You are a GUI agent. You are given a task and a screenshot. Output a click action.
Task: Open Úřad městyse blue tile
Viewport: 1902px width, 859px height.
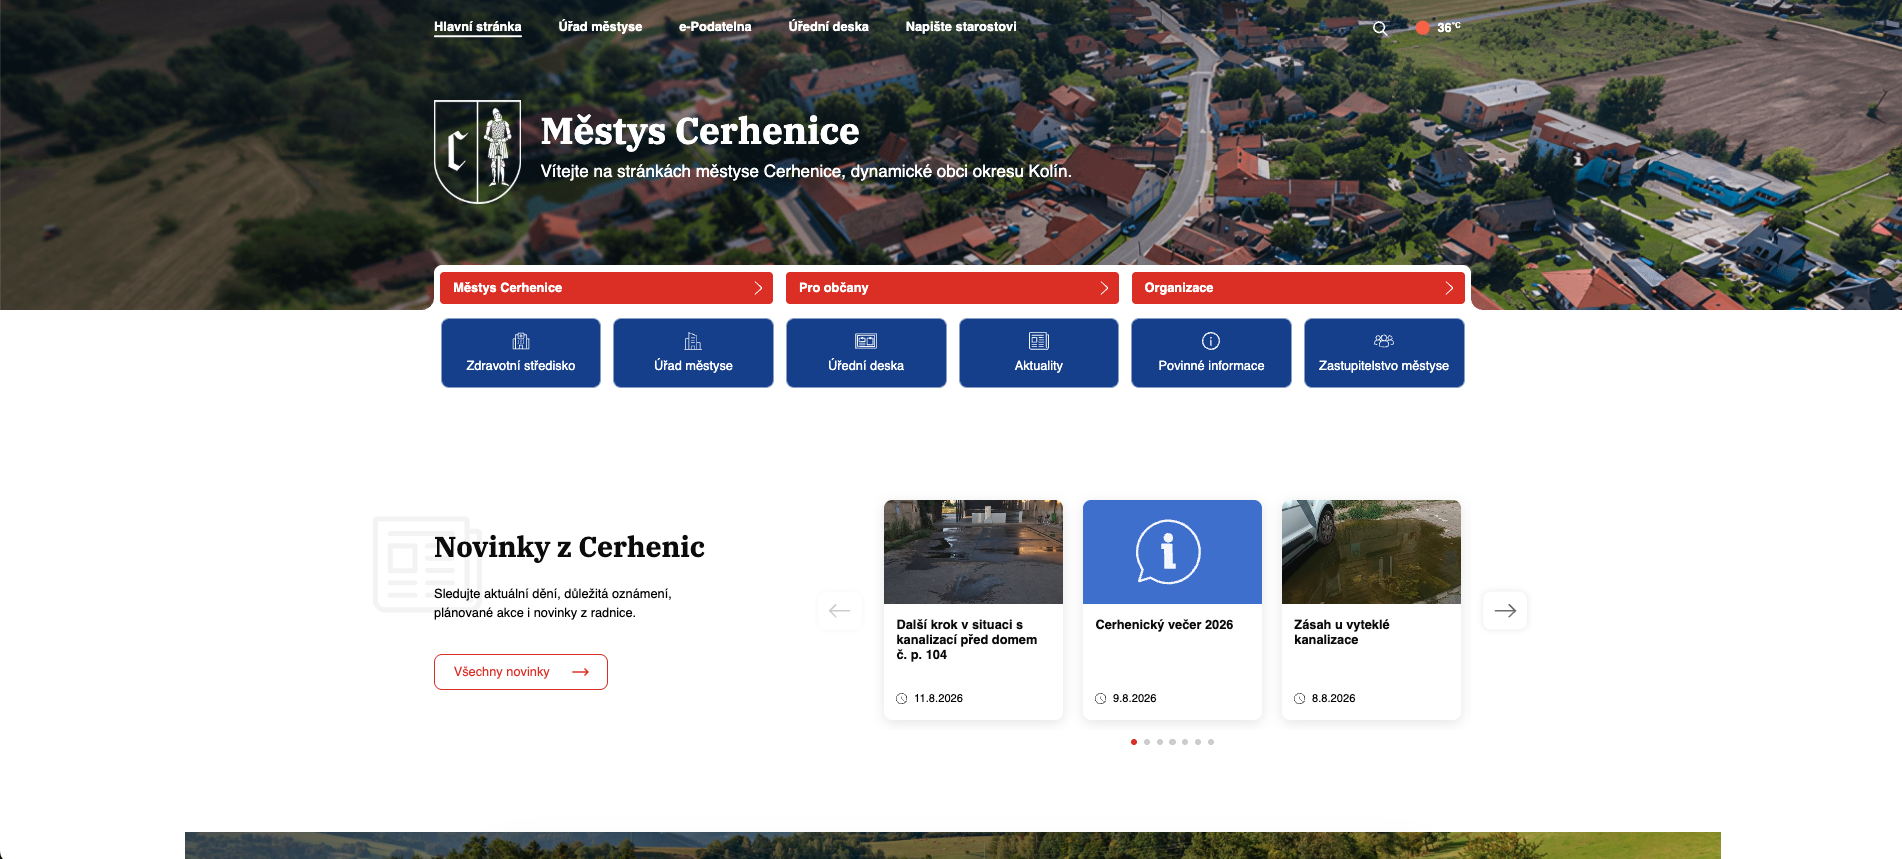(693, 353)
